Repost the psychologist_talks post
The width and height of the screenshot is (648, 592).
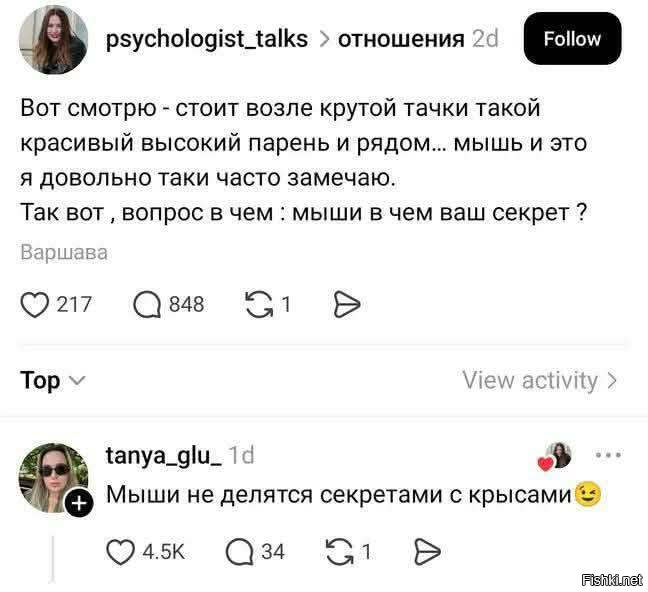pos(259,304)
